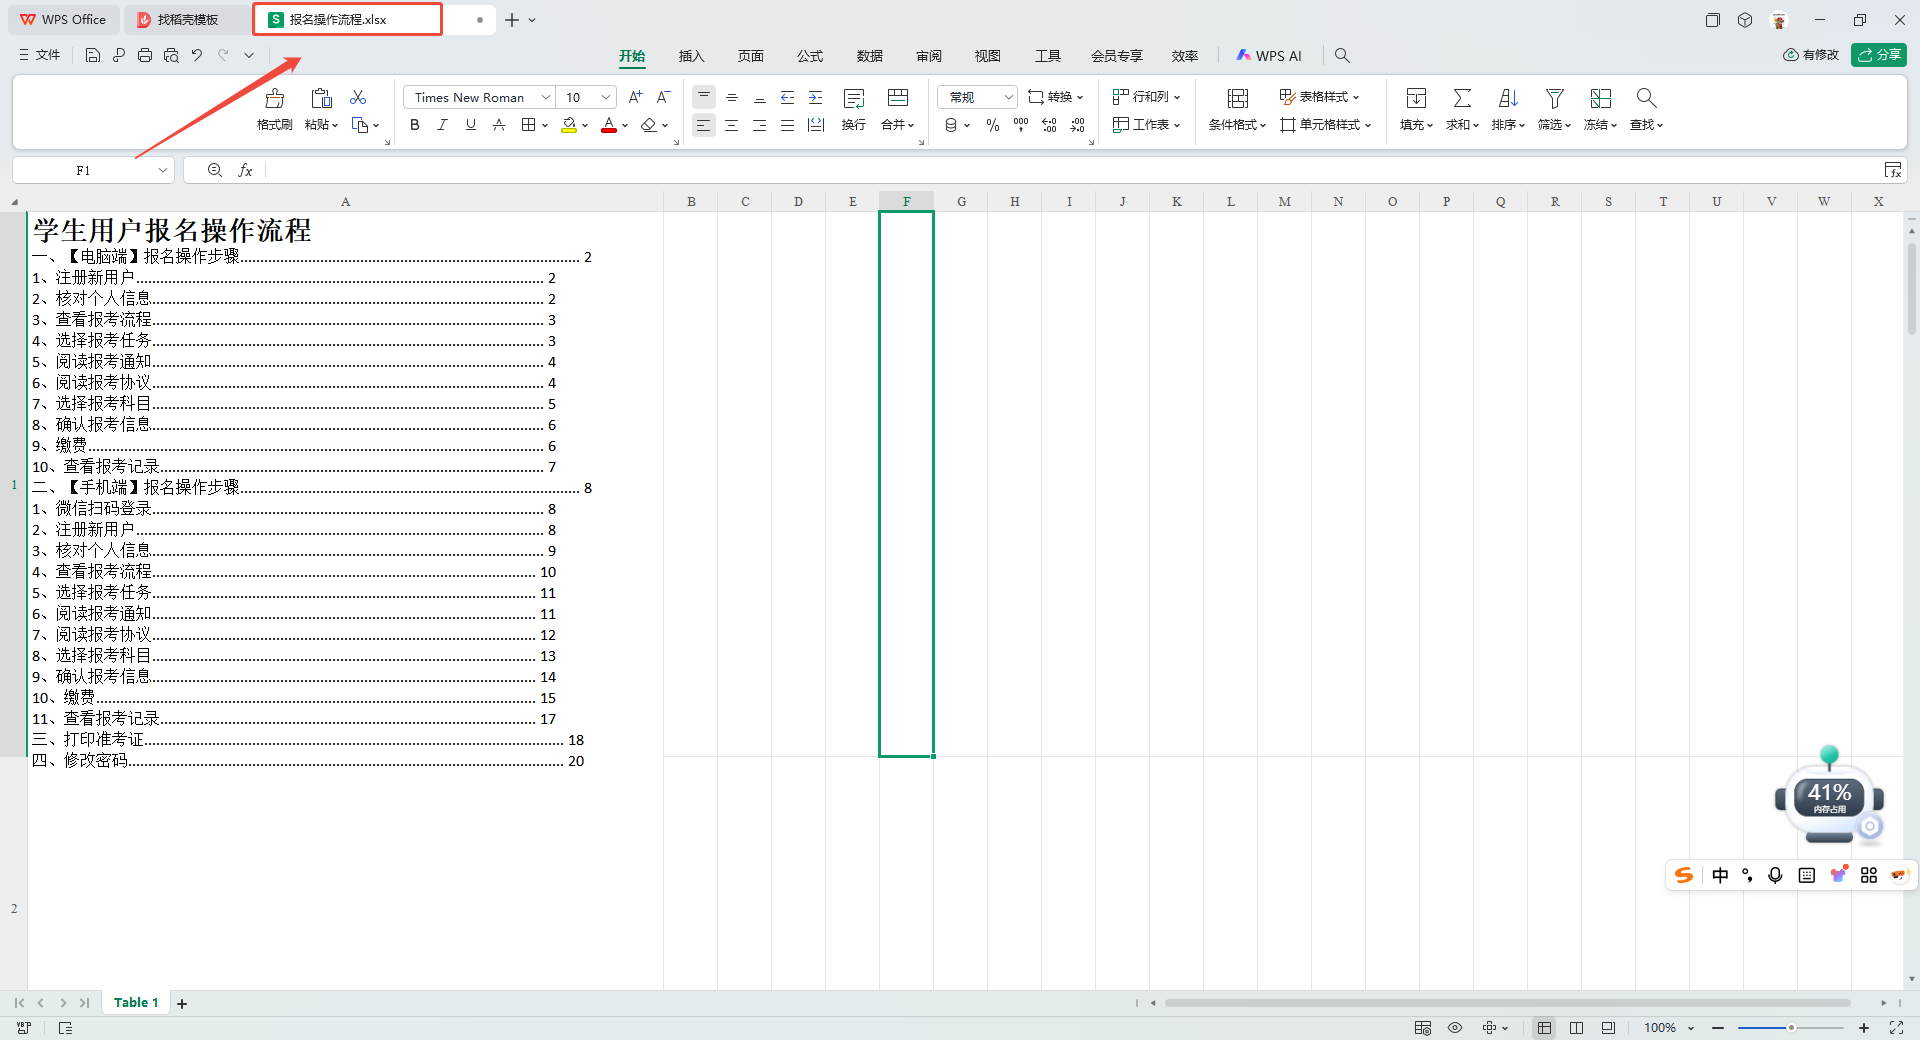Click the Cut scissors icon
This screenshot has height=1040, width=1920.
[x=358, y=97]
